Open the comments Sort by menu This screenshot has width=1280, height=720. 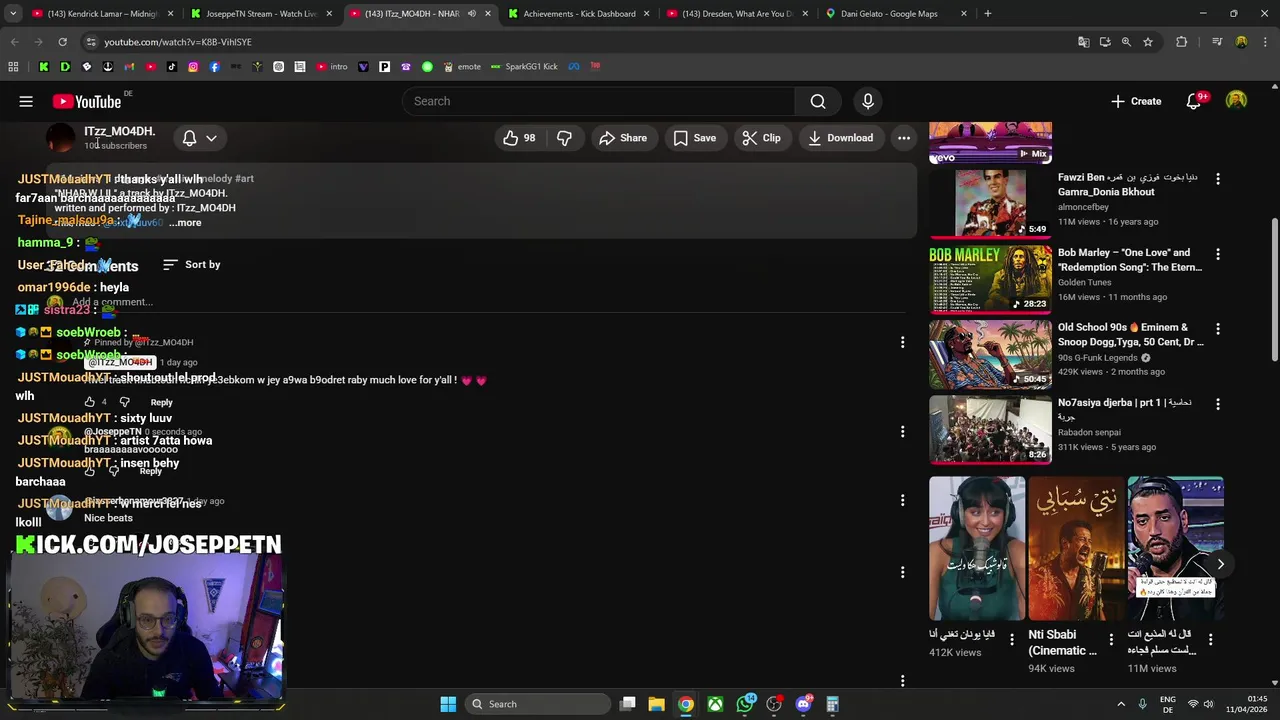click(191, 264)
